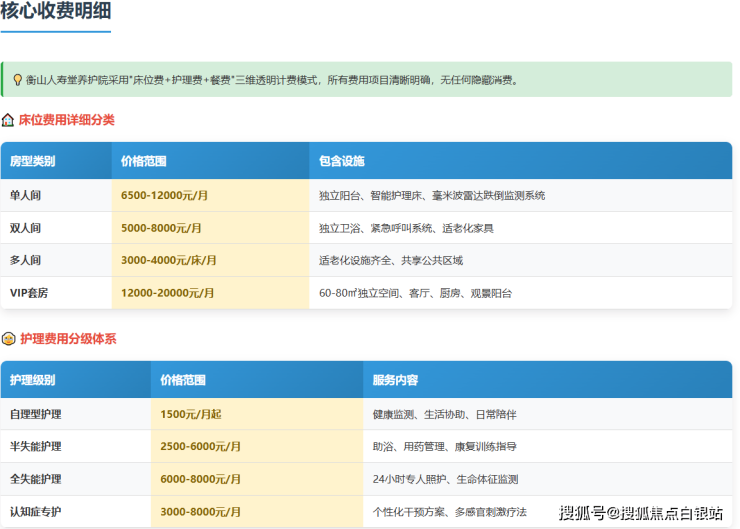Click the 12000-20000元/月 price cell
The height and width of the screenshot is (529, 740).
pos(167,293)
